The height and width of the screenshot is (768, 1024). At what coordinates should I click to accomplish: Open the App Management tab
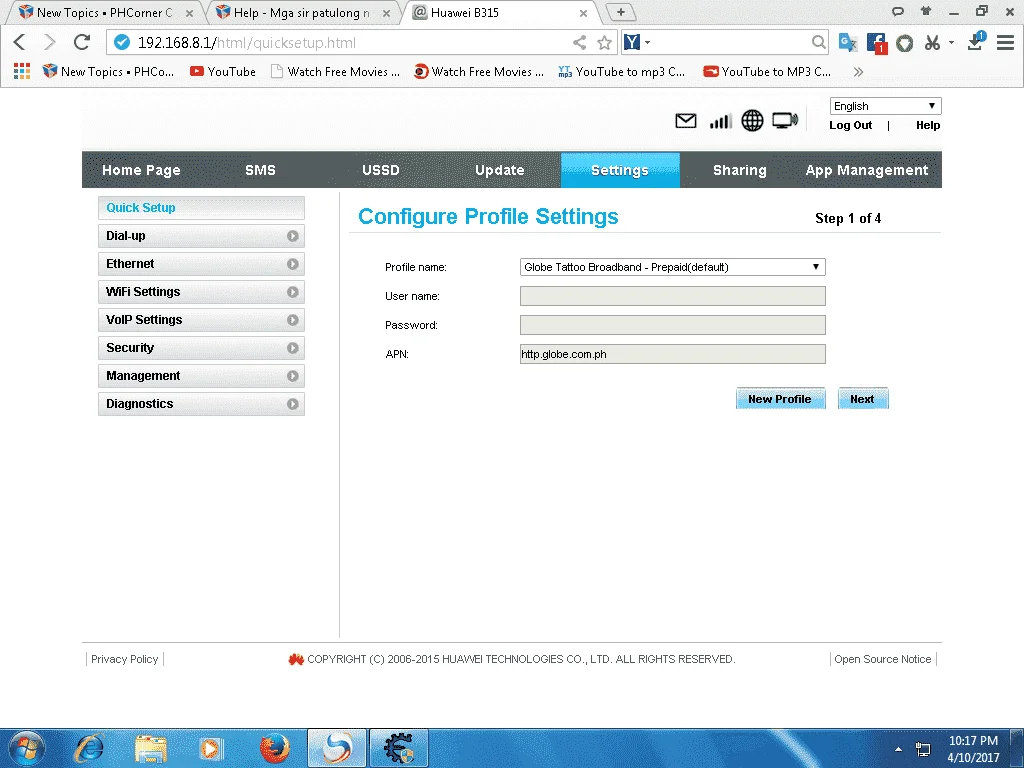[867, 170]
